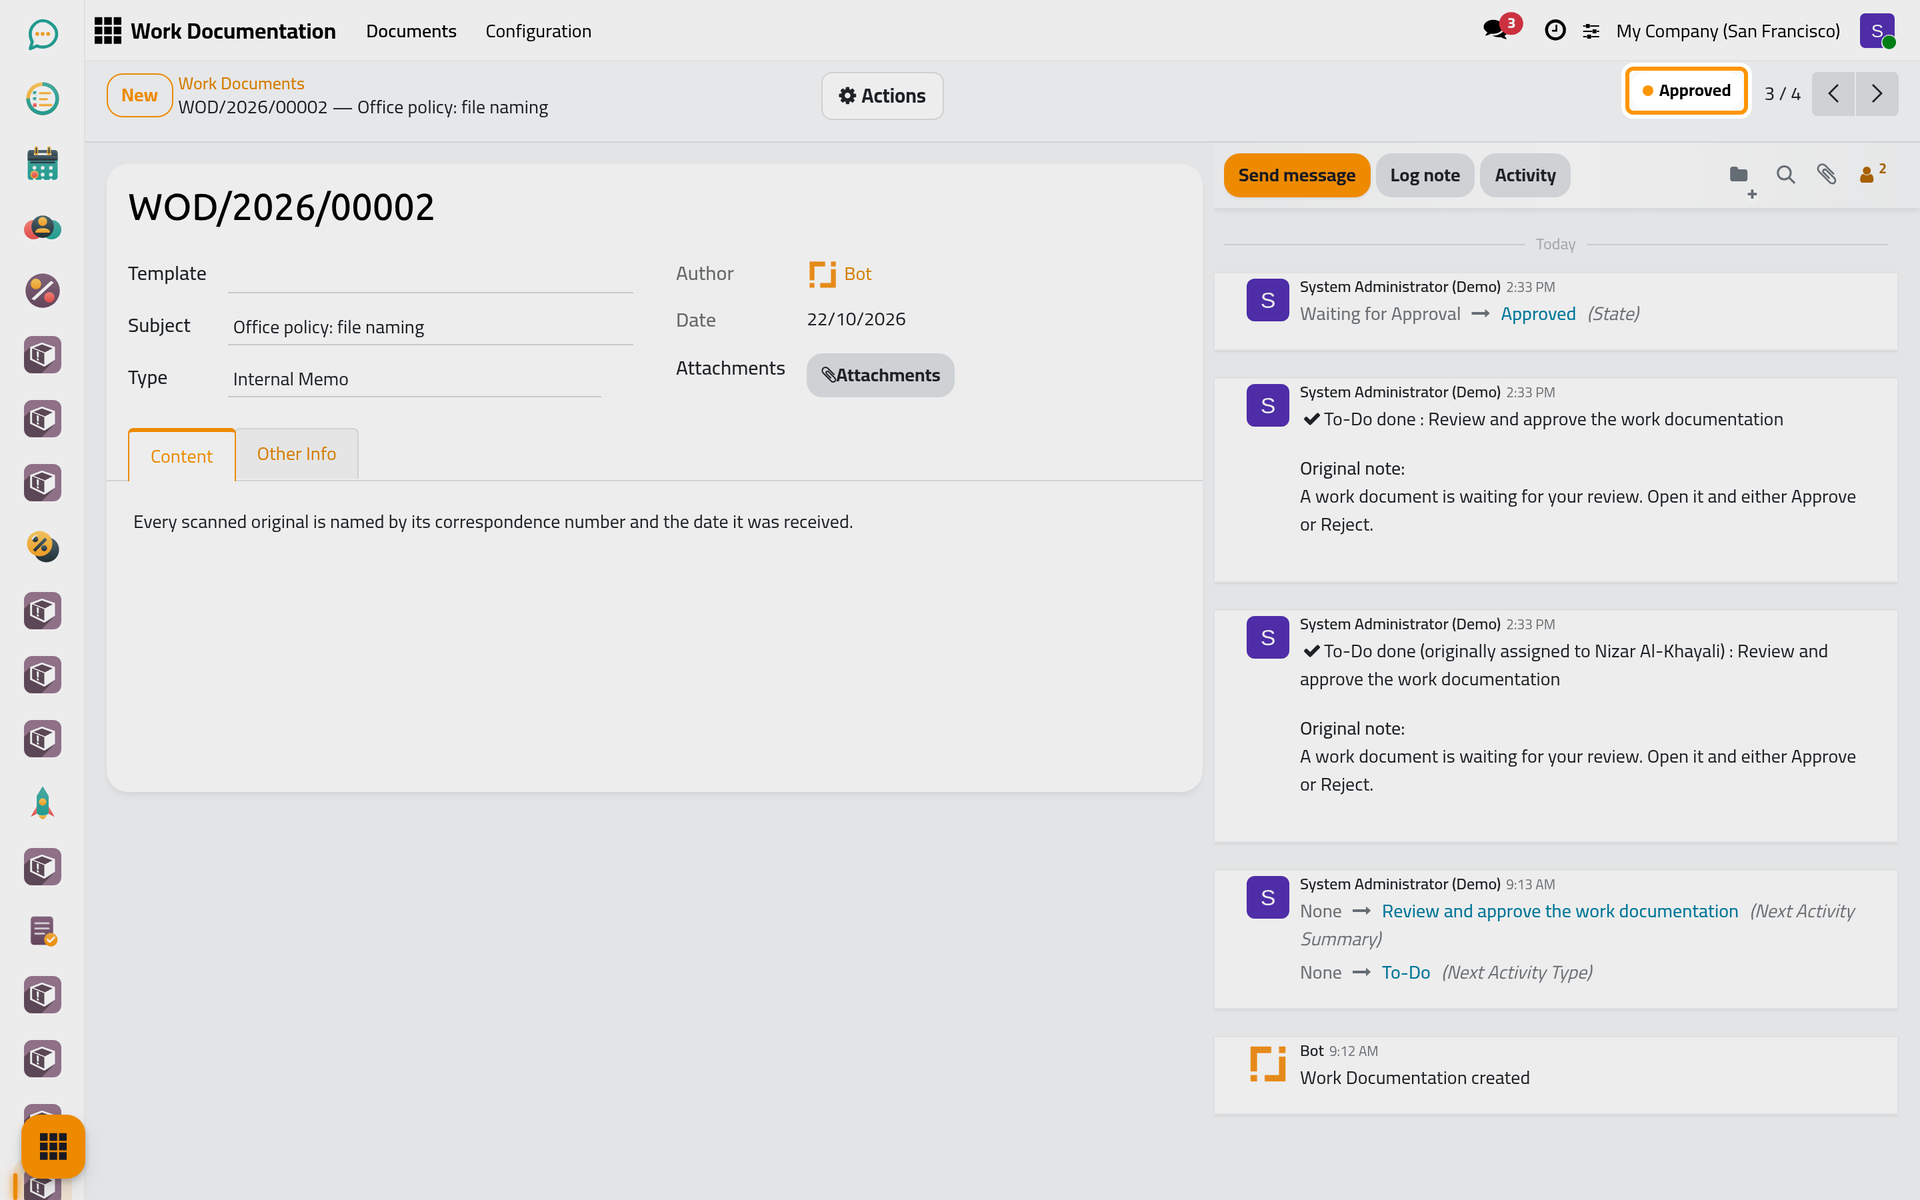Open the Configuration menu
Screen dimensions: 1920x1200
pyautogui.click(x=538, y=31)
